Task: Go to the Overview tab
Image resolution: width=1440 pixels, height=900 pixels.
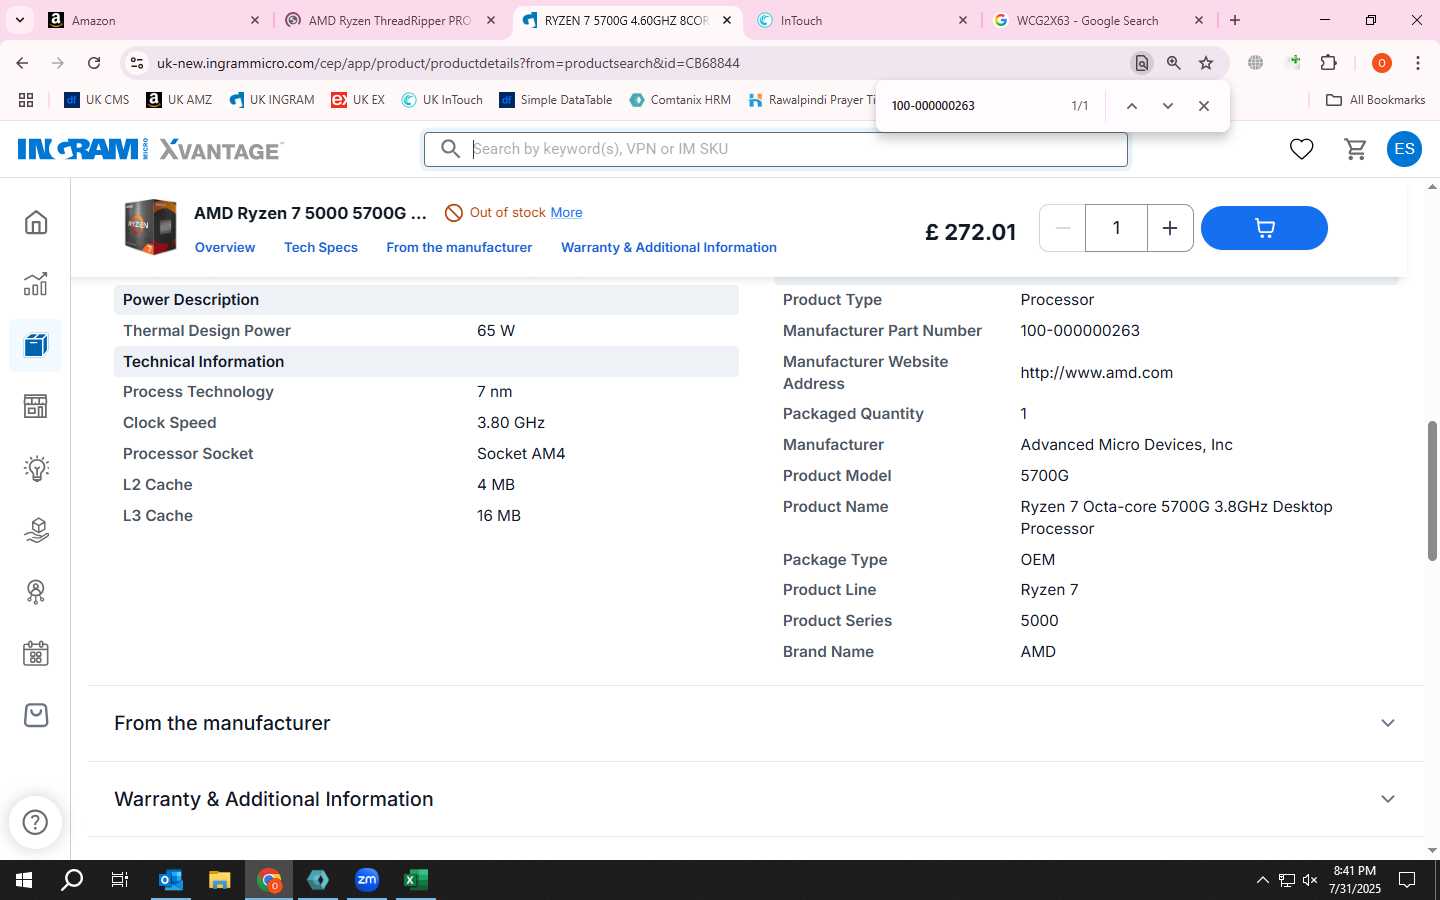Action: coord(225,247)
